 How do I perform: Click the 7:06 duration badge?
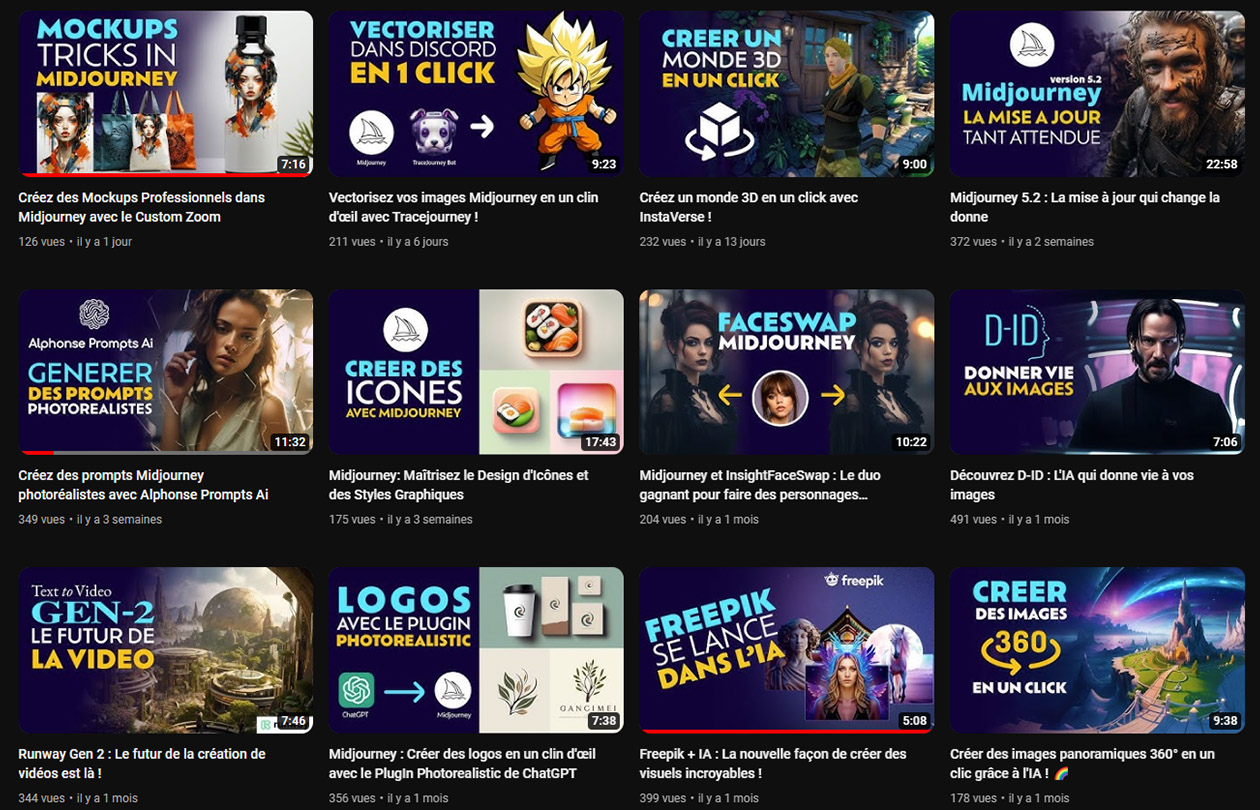1225,442
